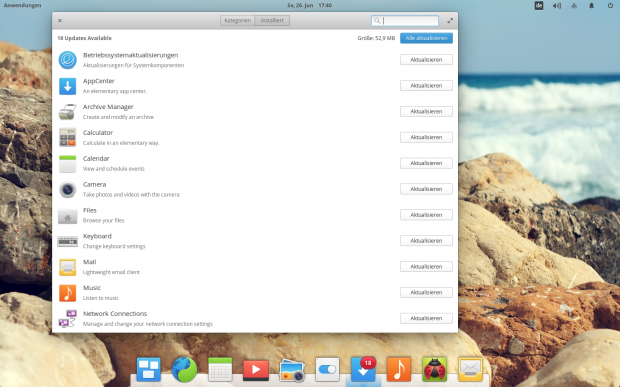Launch Music from the dock

[399, 369]
